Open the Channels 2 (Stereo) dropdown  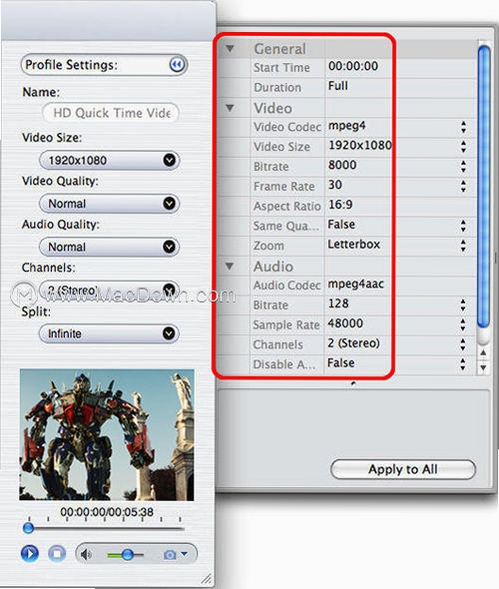coord(109,290)
